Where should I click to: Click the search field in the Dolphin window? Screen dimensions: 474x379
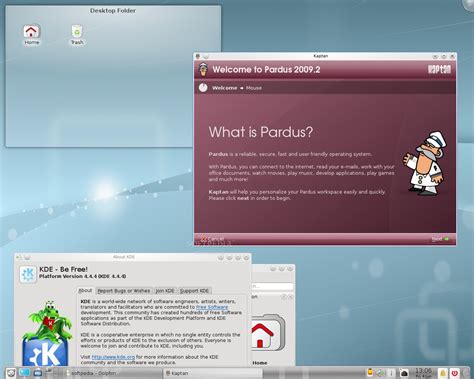pos(273,286)
